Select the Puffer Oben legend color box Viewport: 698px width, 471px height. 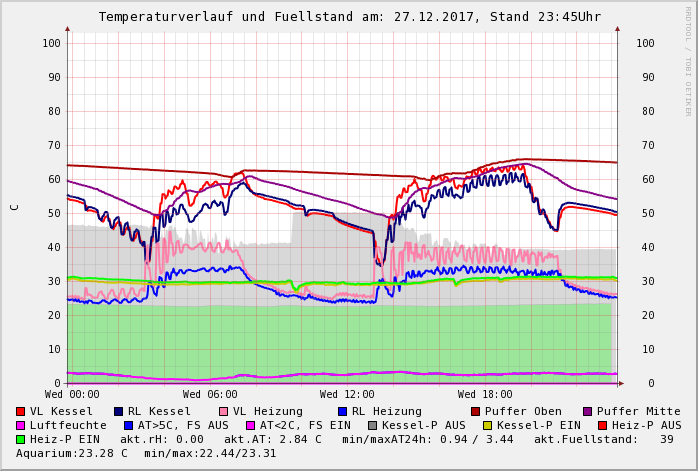475,411
